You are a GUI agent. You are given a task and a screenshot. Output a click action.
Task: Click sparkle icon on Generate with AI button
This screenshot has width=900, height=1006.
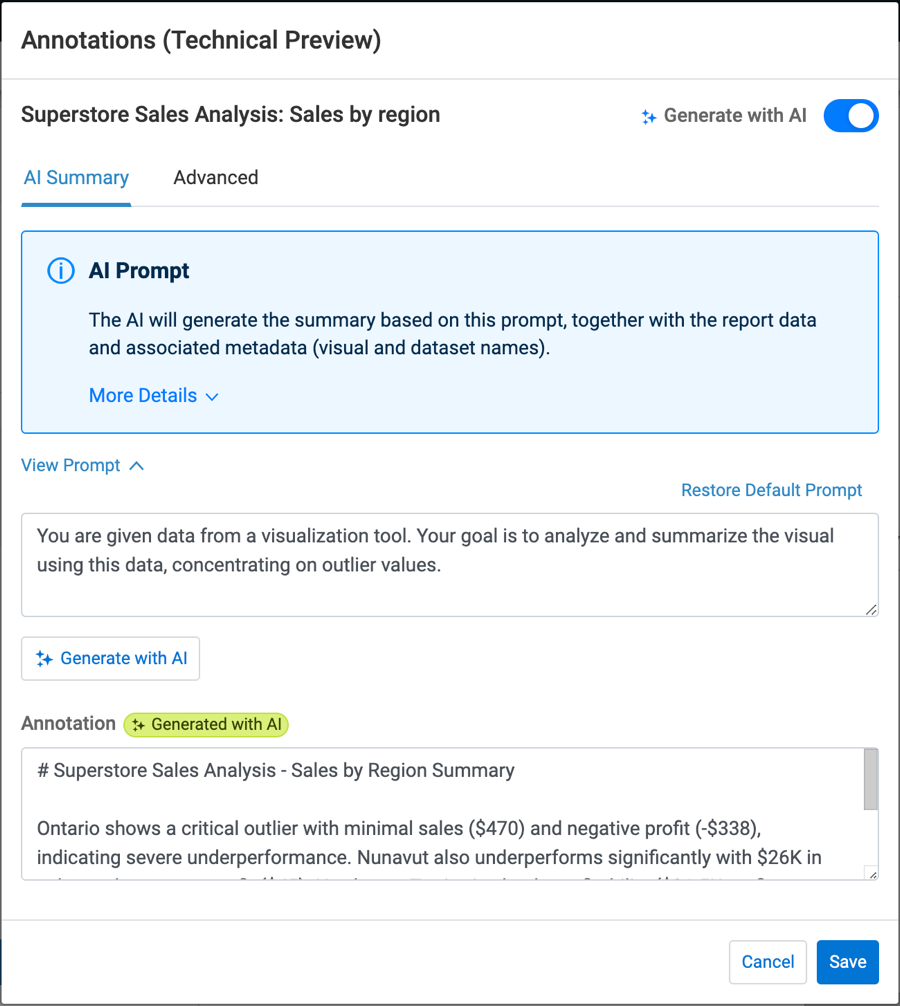[44, 659]
